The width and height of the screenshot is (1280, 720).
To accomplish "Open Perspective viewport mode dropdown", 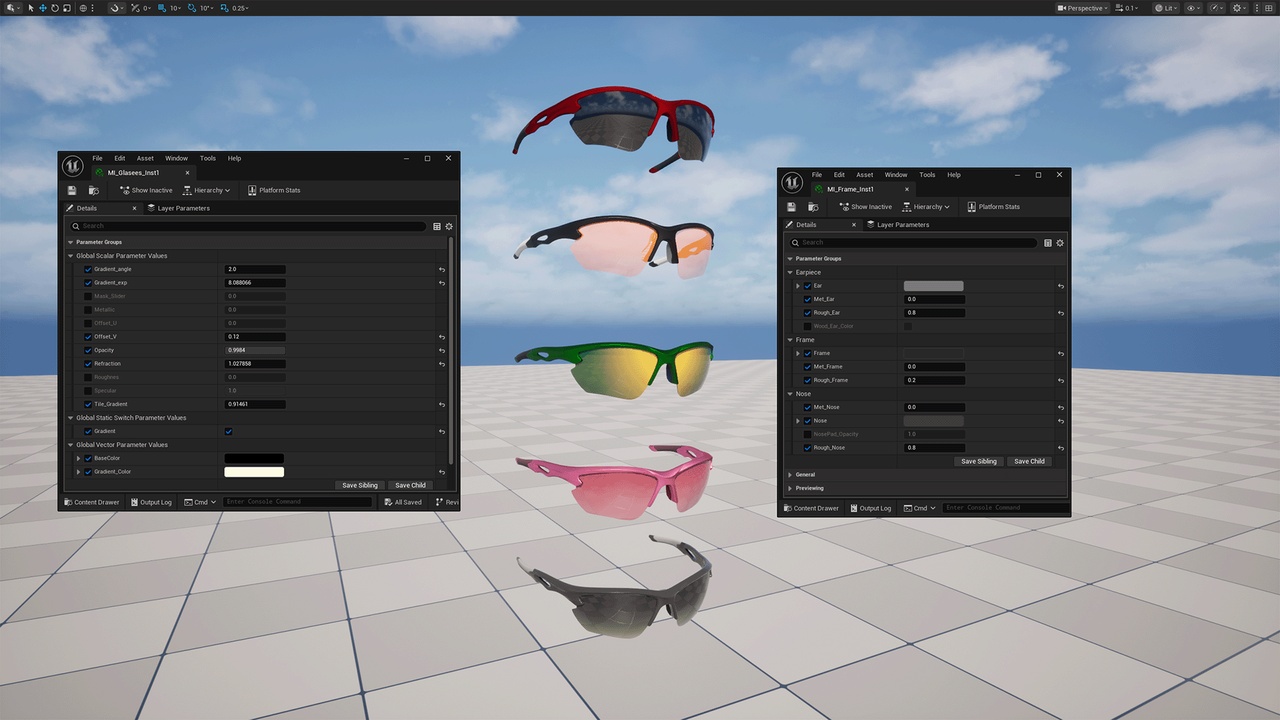I will point(1084,8).
